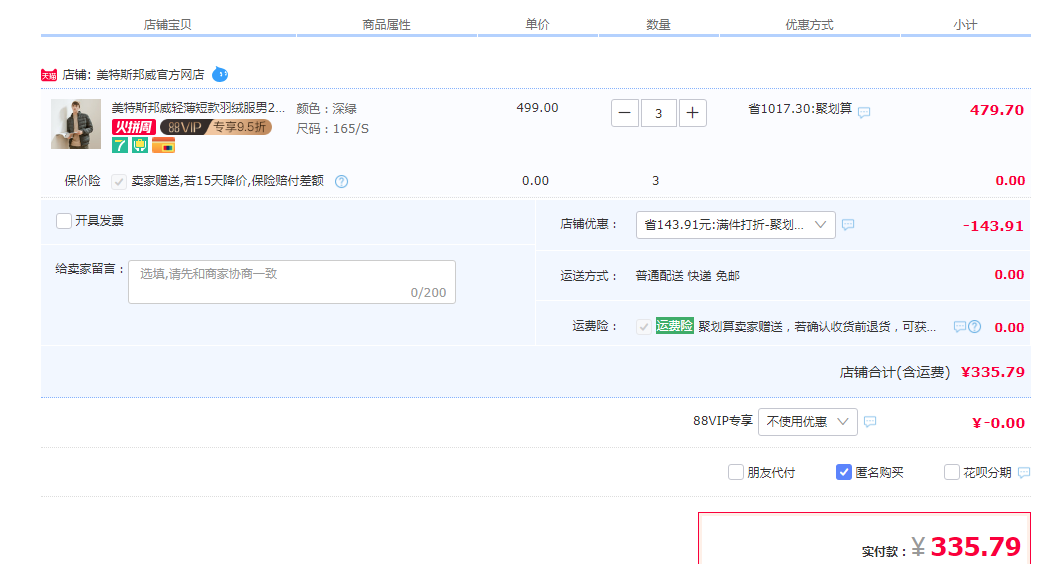The image size is (1056, 564).
Task: Click the 479.70 subtotal amount
Action: 997,111
